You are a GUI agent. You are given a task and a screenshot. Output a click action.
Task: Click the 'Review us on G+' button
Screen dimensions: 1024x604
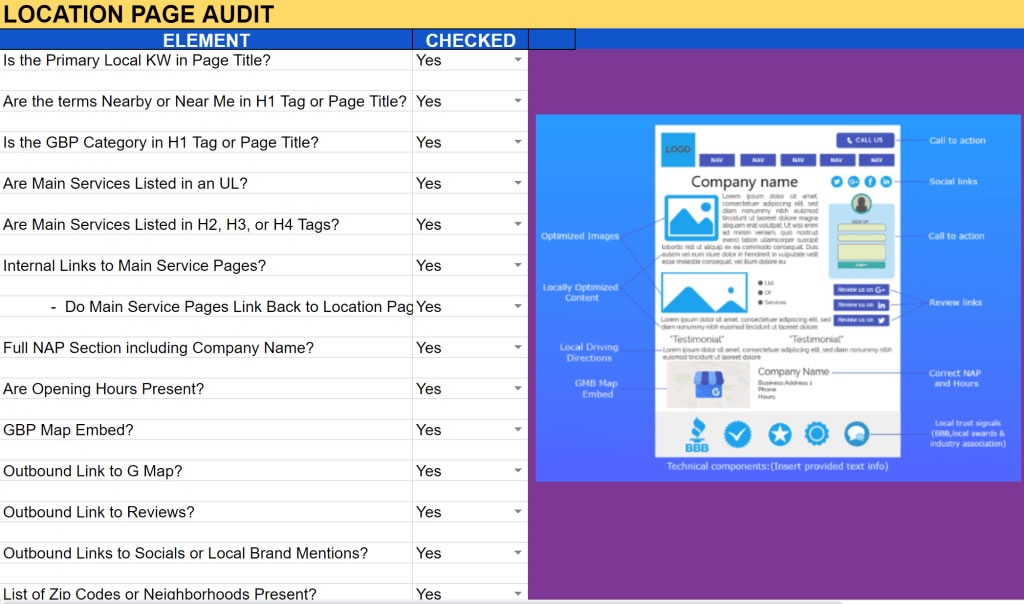(x=861, y=290)
